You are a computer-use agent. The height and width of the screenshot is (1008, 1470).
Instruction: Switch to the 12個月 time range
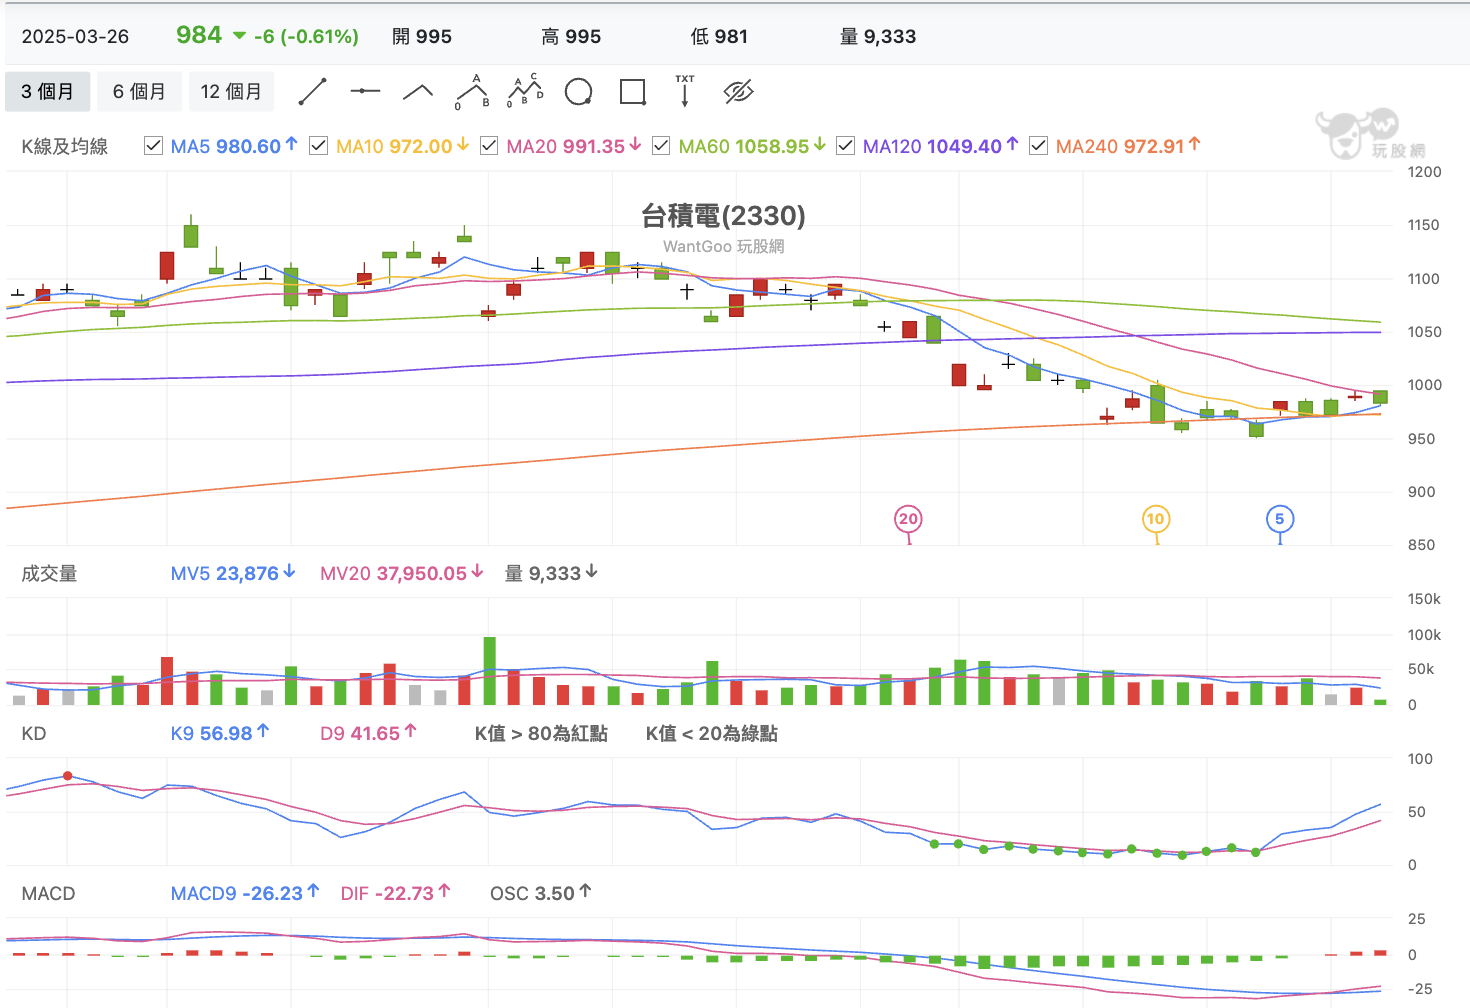point(231,92)
